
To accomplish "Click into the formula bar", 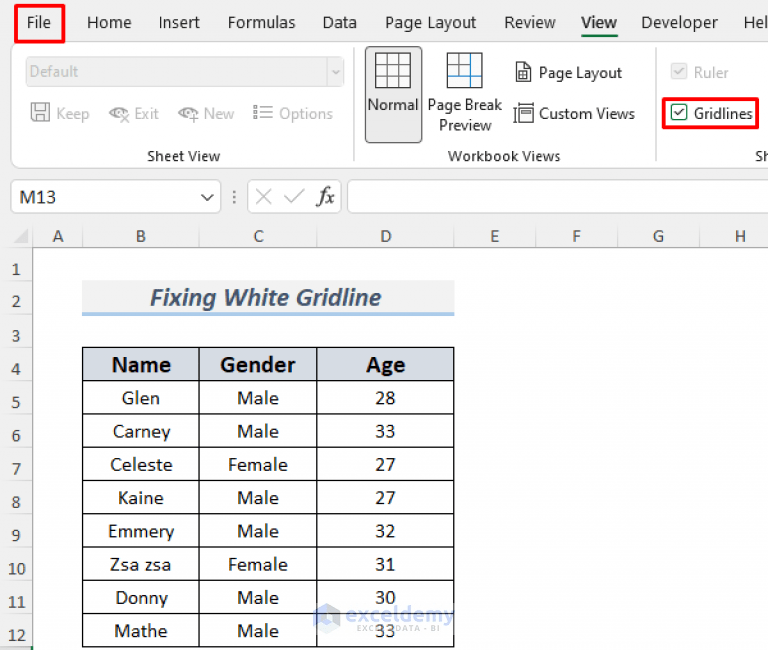I will pos(558,197).
